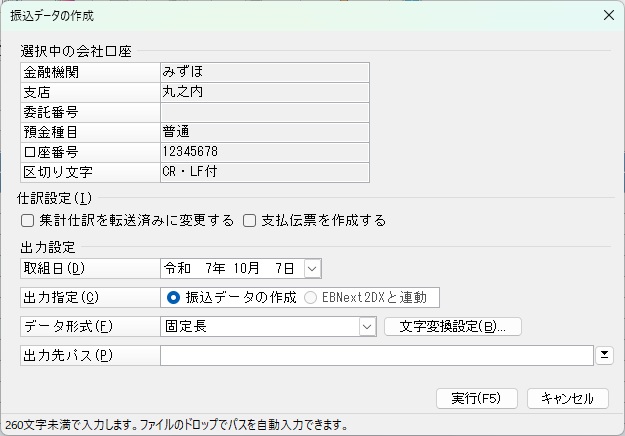Click the CR・LF付 delimiter value cell
625x436 pixels.
point(264,172)
